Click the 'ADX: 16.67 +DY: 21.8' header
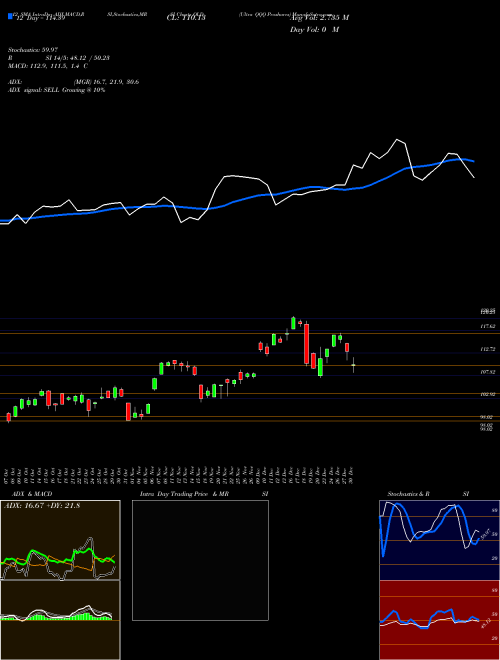This screenshot has width=500, height=660. click(42, 505)
